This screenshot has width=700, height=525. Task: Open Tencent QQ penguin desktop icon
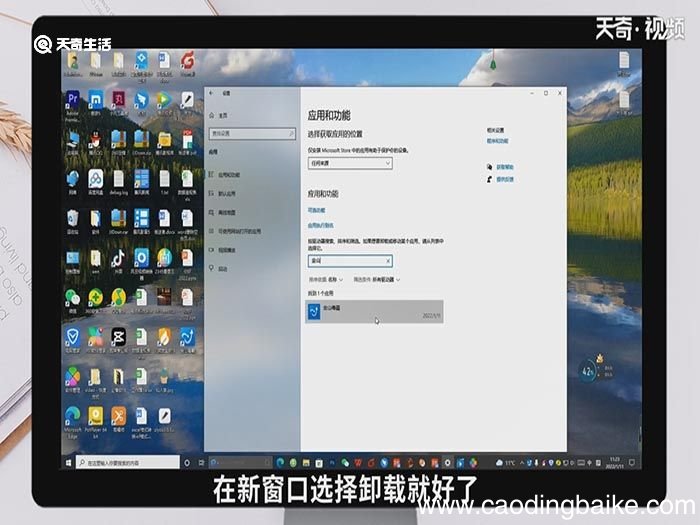pos(96,142)
